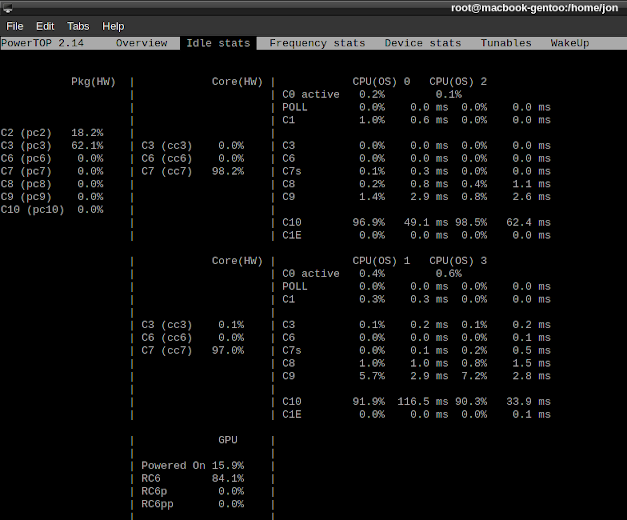Click the 90.3% C10 value for CPU 3
Viewport: 627px width, 520px height.
pyautogui.click(x=471, y=402)
